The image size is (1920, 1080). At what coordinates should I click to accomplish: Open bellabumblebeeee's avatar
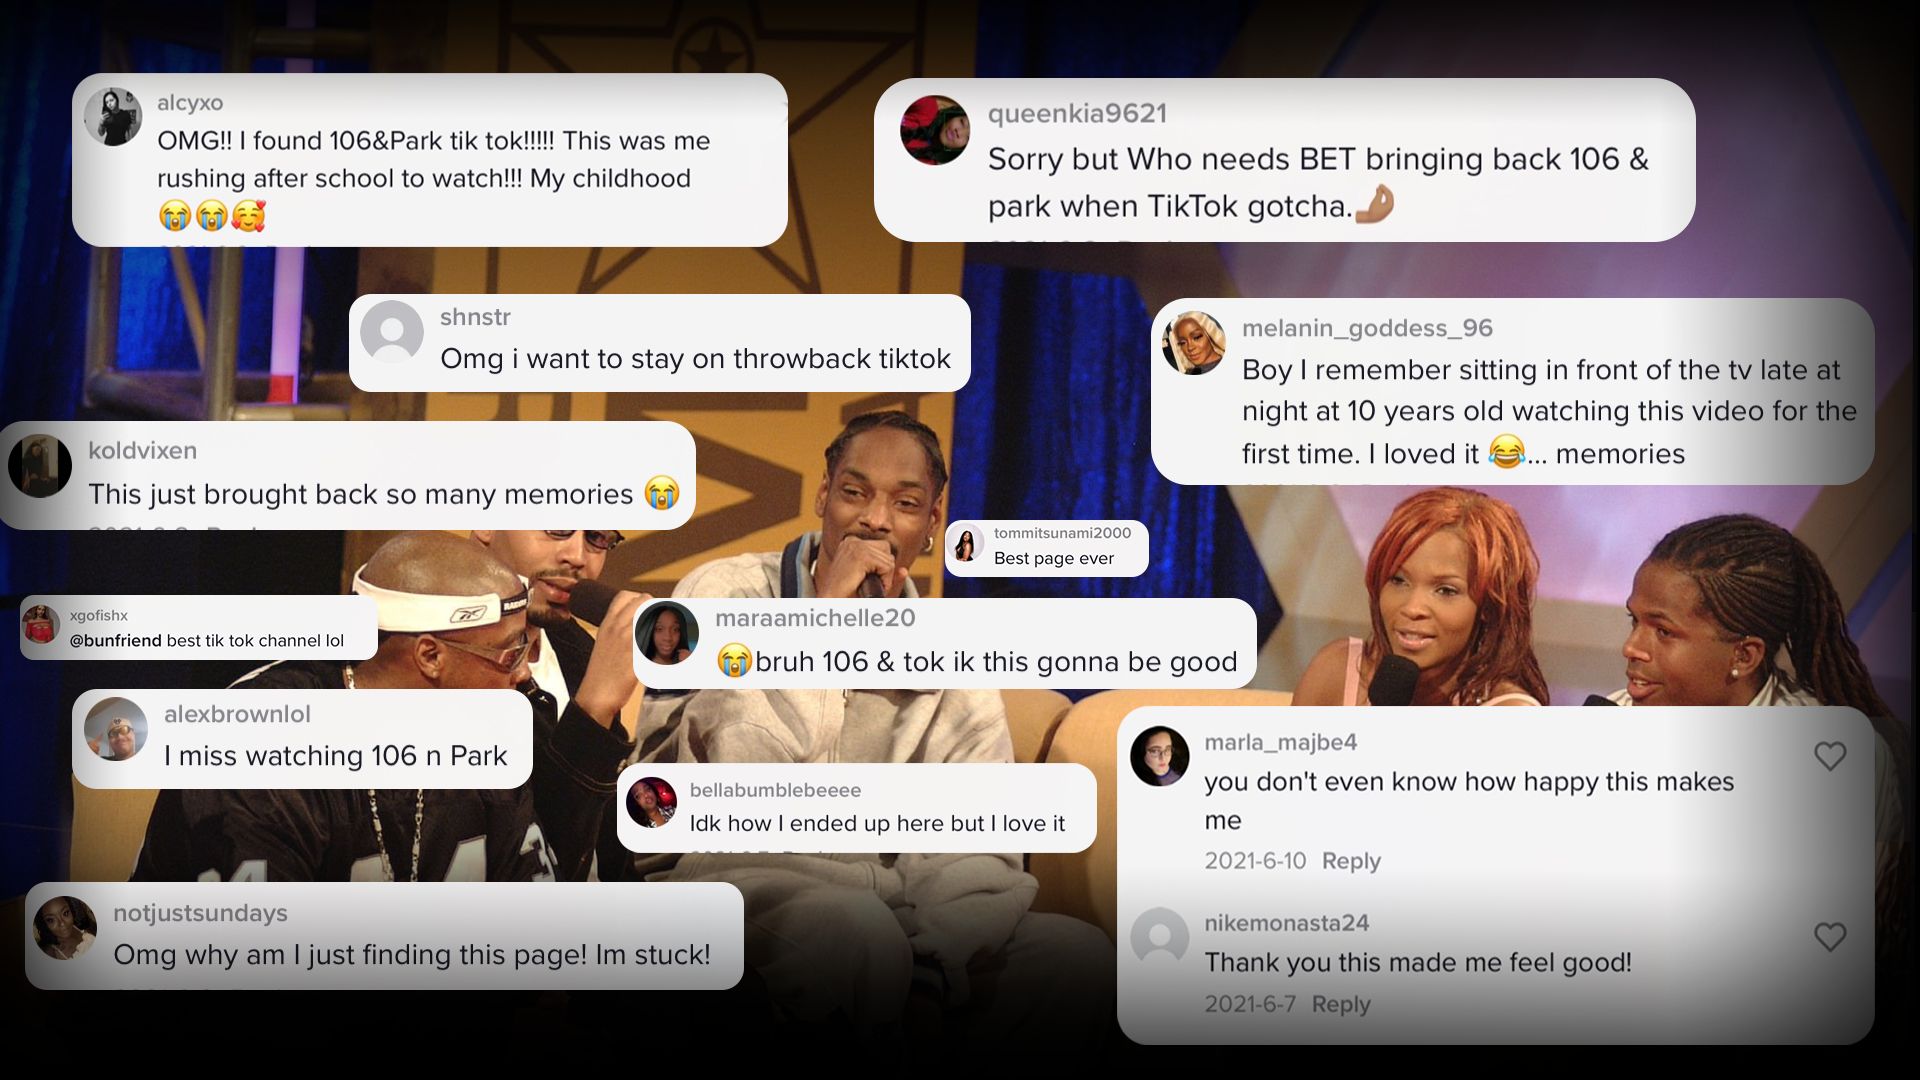[651, 802]
